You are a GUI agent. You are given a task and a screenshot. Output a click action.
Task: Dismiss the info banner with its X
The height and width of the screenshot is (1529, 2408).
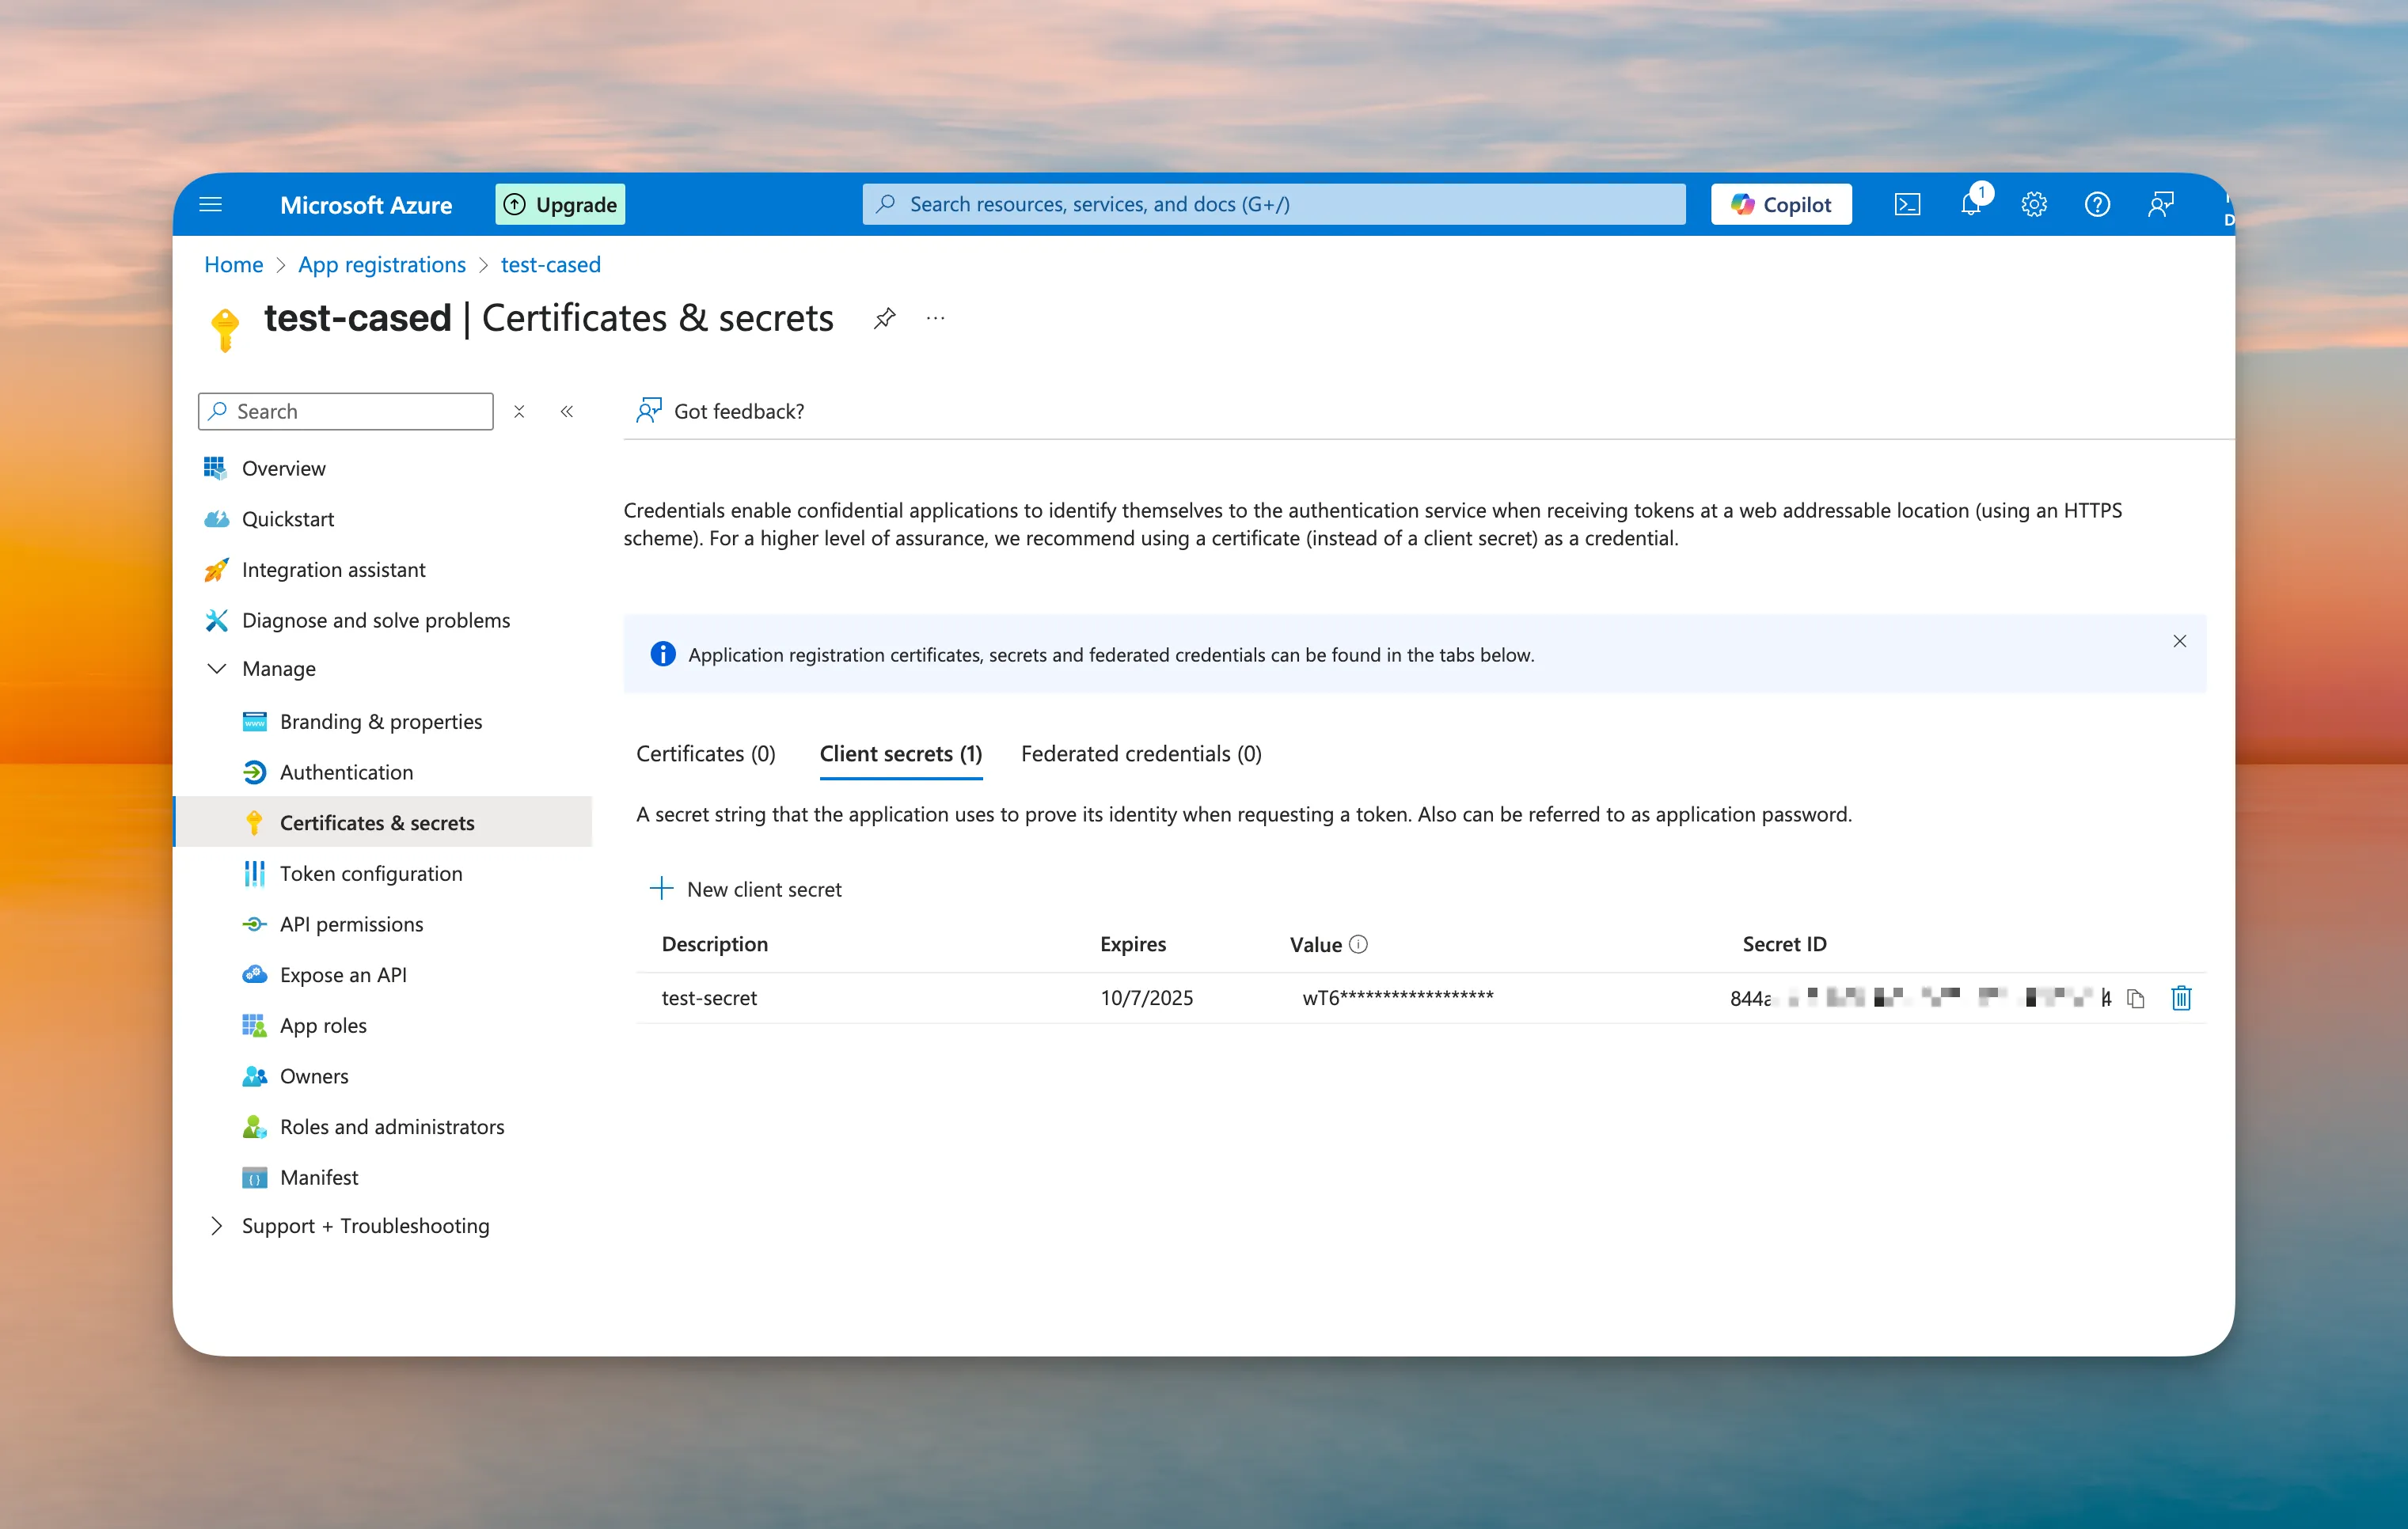coord(2179,641)
